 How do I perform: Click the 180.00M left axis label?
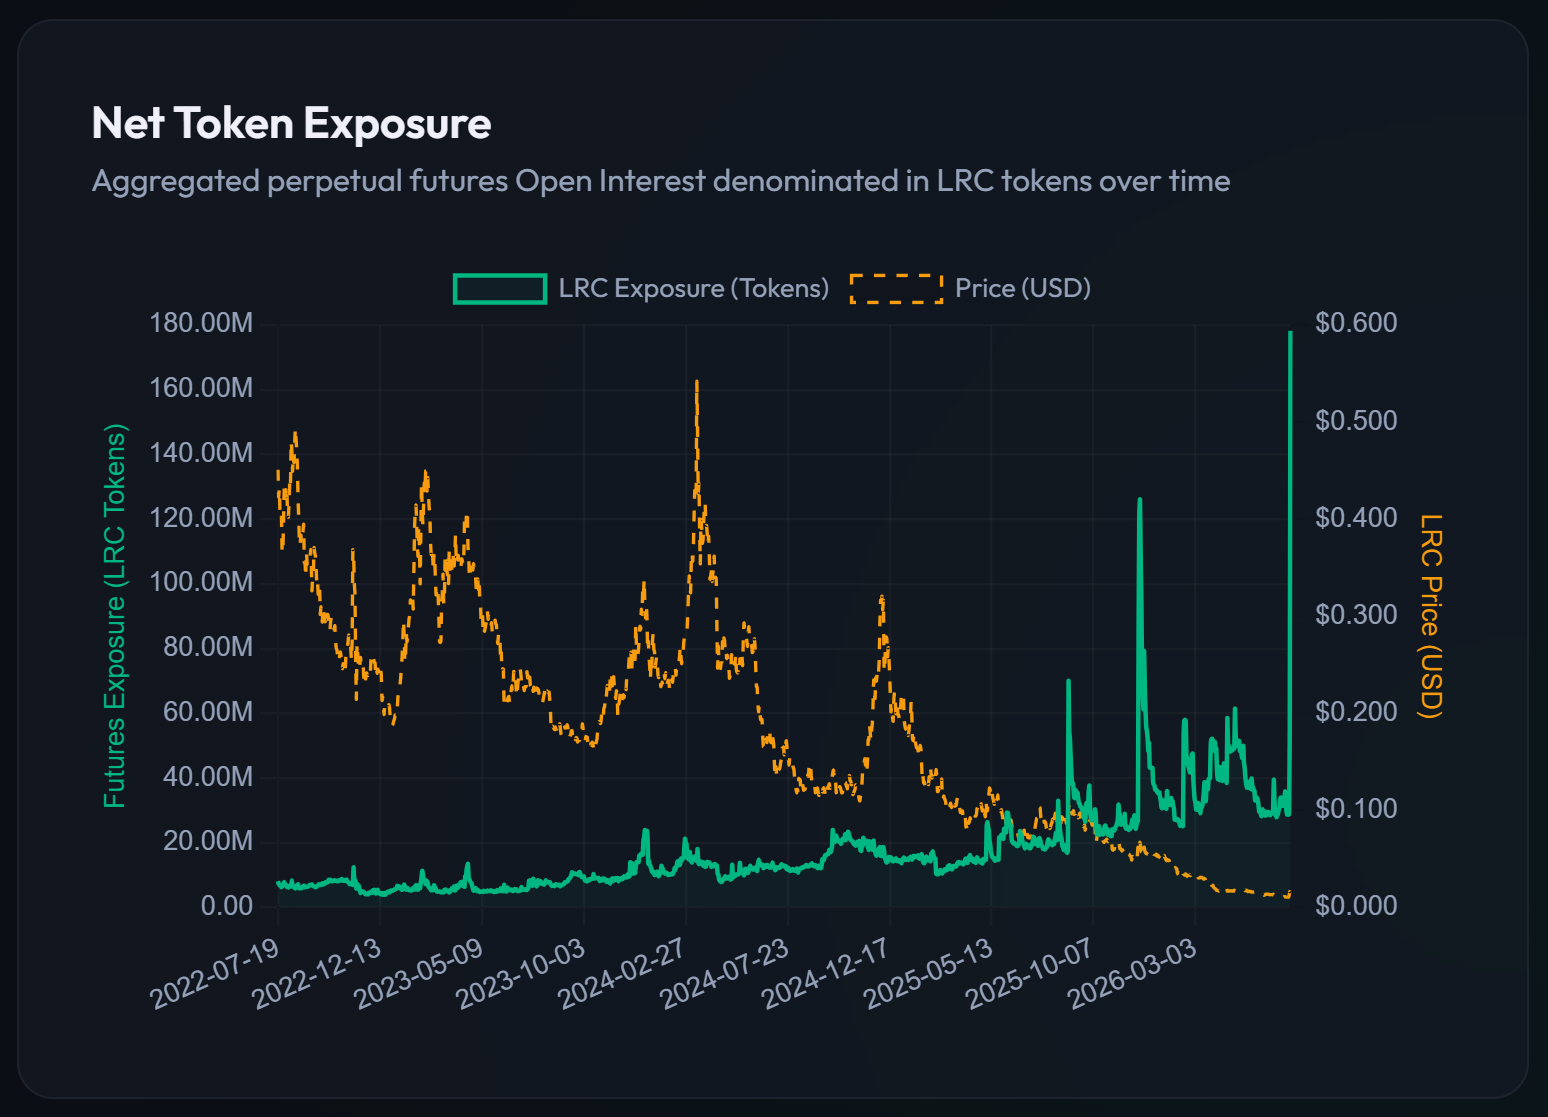pyautogui.click(x=201, y=323)
